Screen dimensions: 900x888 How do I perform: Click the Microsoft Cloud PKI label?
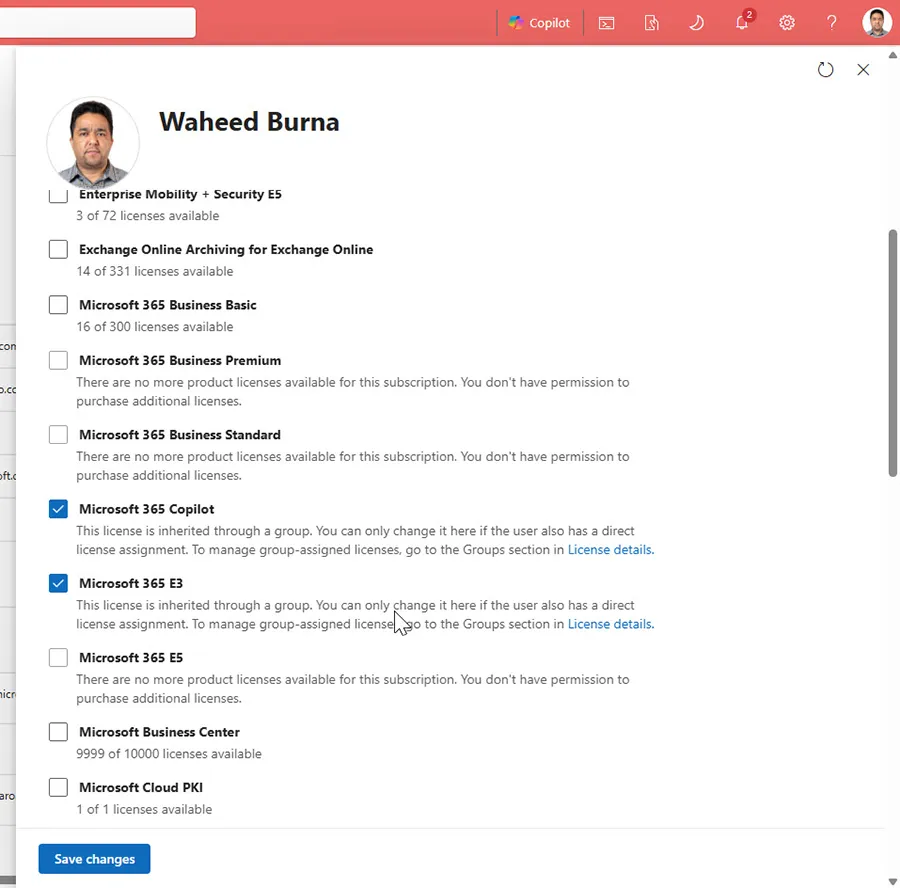(141, 788)
